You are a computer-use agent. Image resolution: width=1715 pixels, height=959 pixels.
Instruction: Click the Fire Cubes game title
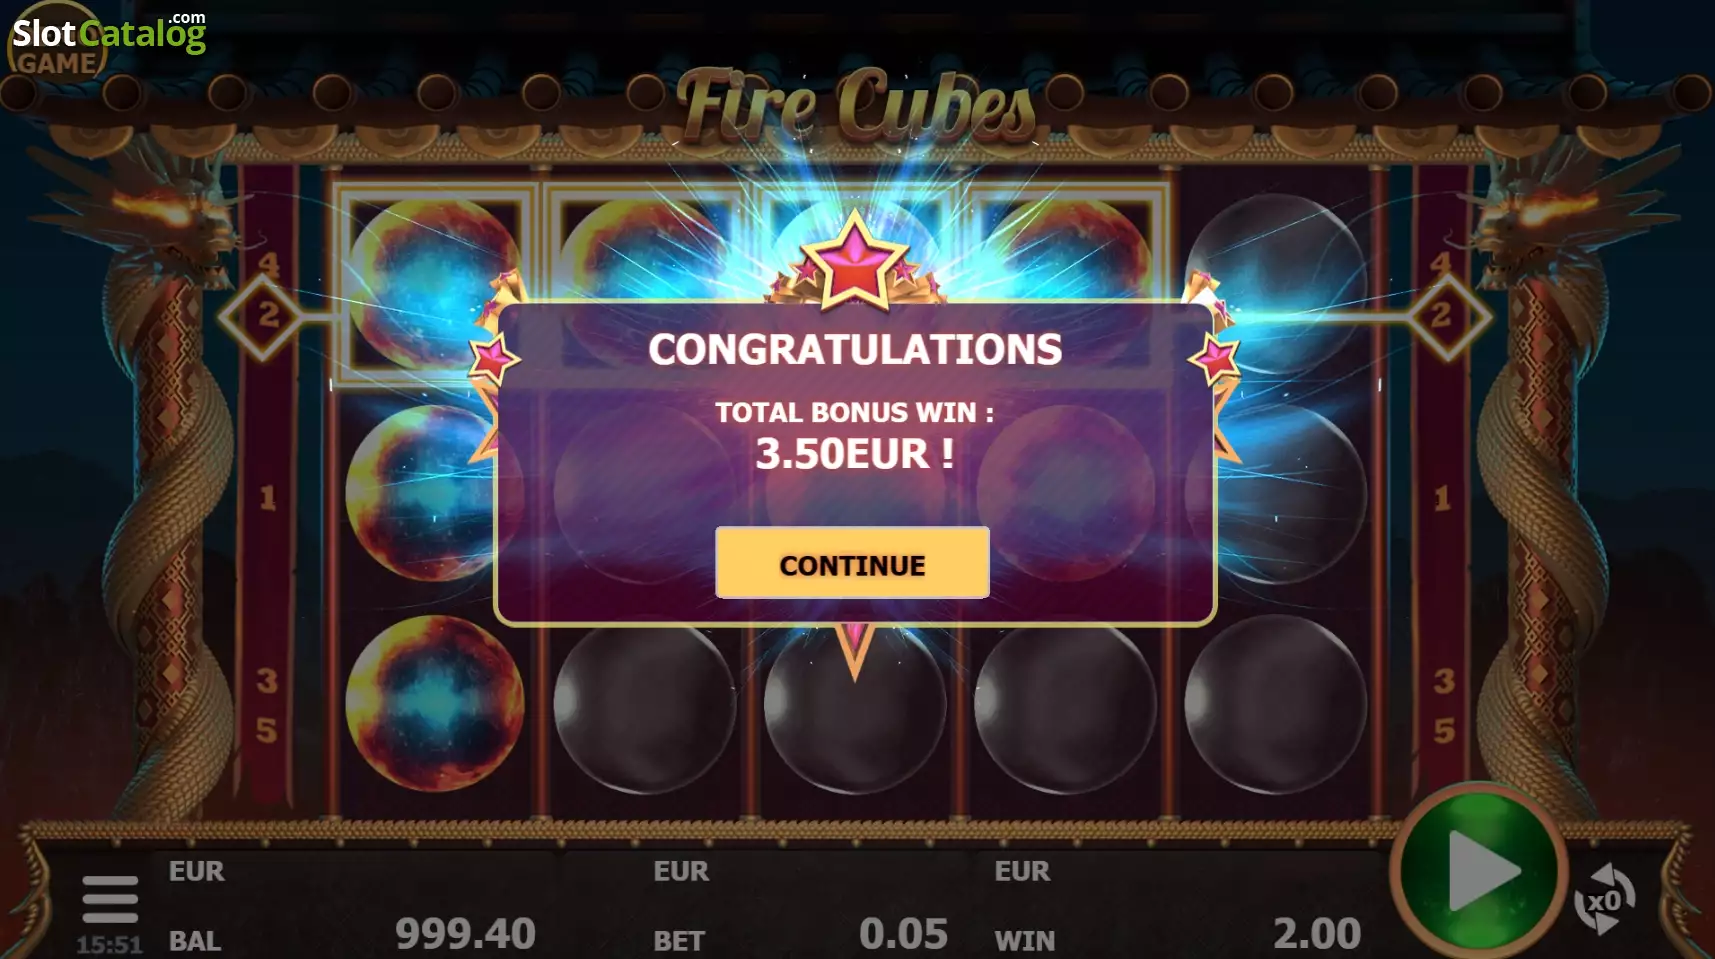coord(856,105)
